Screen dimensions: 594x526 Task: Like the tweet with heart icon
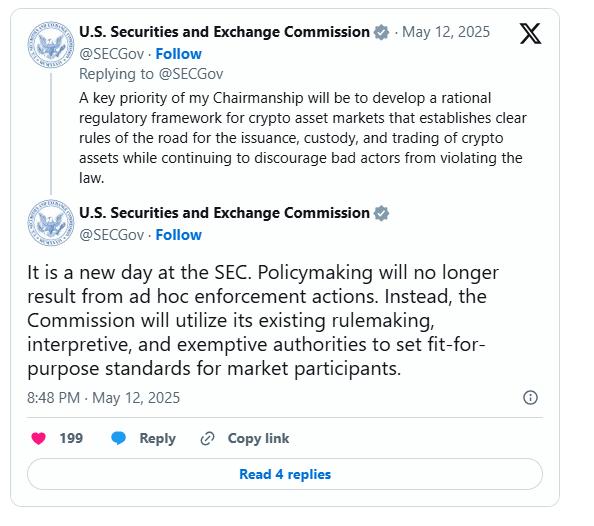tap(38, 438)
